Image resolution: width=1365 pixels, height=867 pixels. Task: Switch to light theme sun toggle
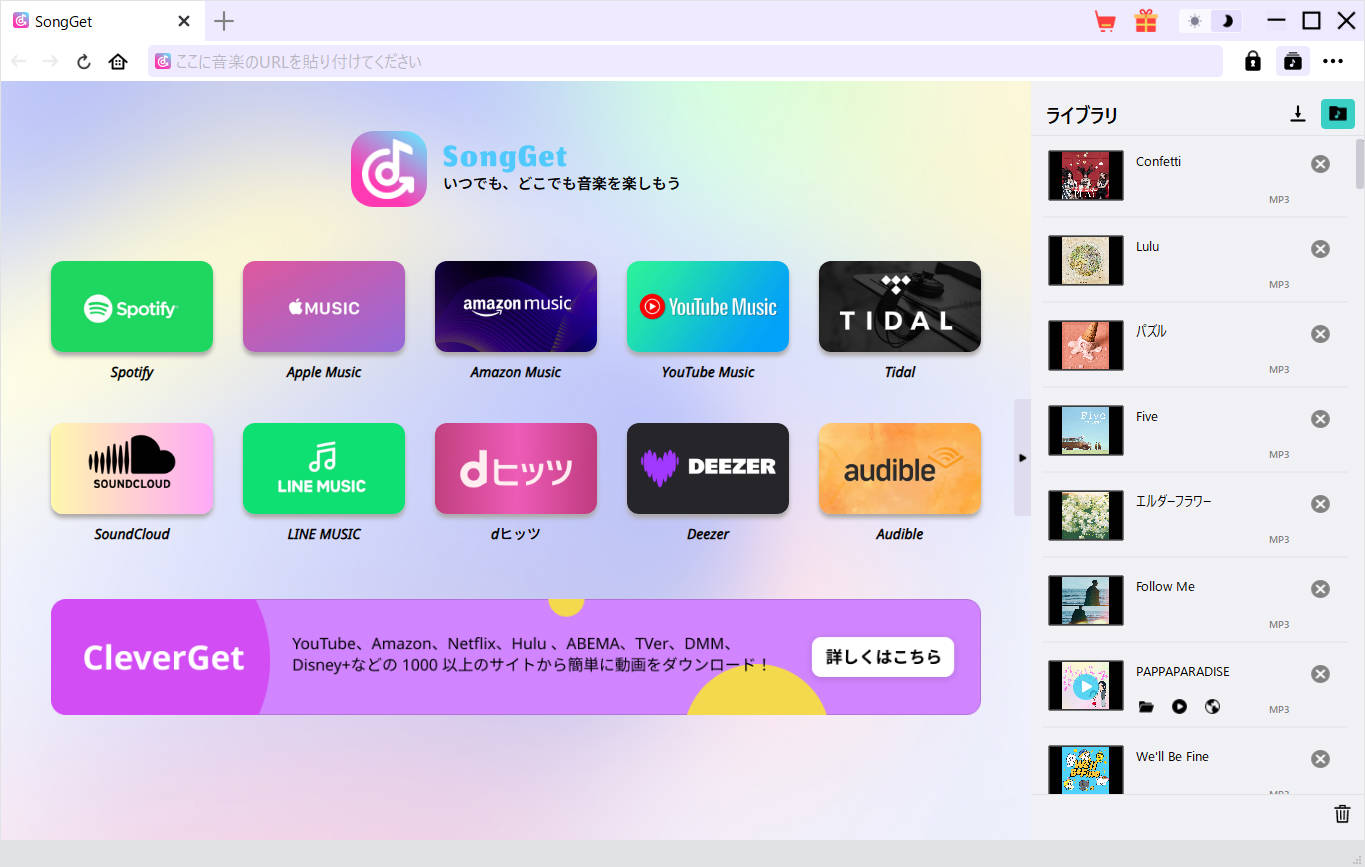coord(1195,21)
